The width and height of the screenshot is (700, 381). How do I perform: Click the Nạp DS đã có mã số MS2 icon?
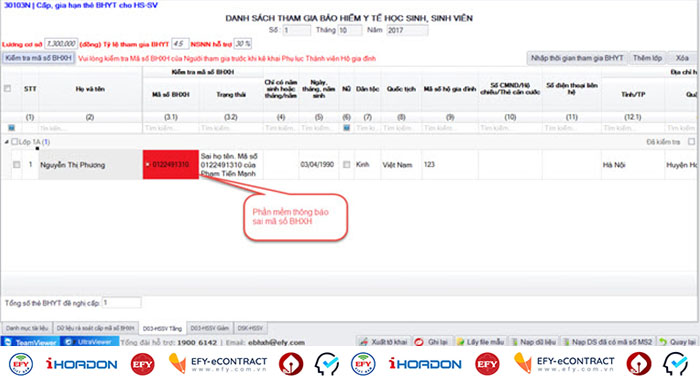pos(566,342)
